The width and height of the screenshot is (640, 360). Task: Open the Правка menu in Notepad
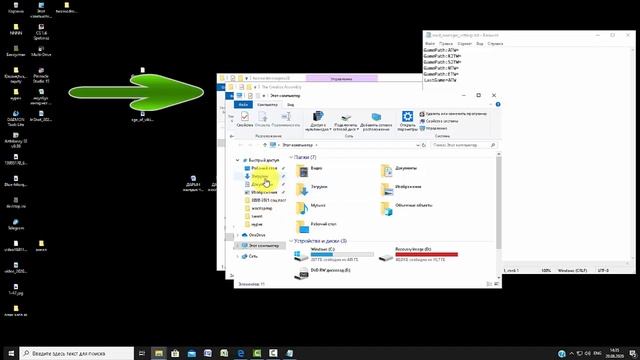[446, 44]
